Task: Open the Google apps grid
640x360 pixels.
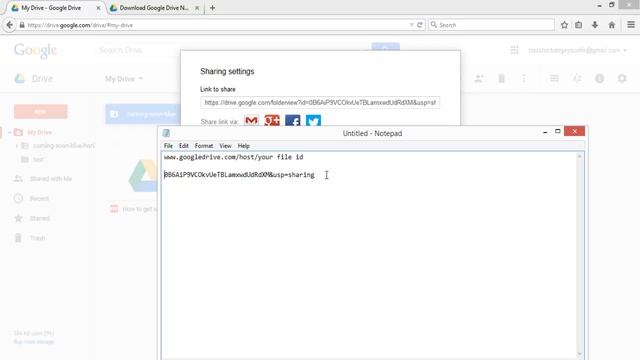Action: [514, 50]
